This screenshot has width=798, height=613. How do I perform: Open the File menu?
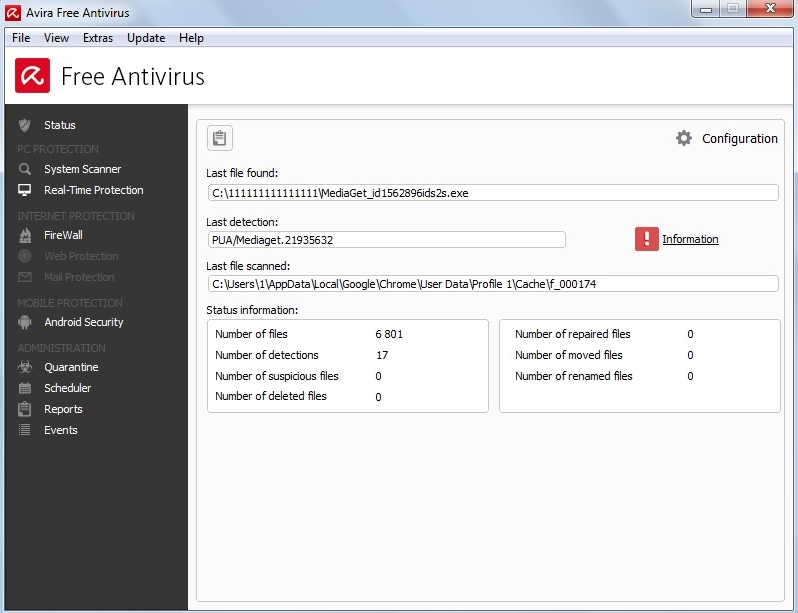coord(21,38)
